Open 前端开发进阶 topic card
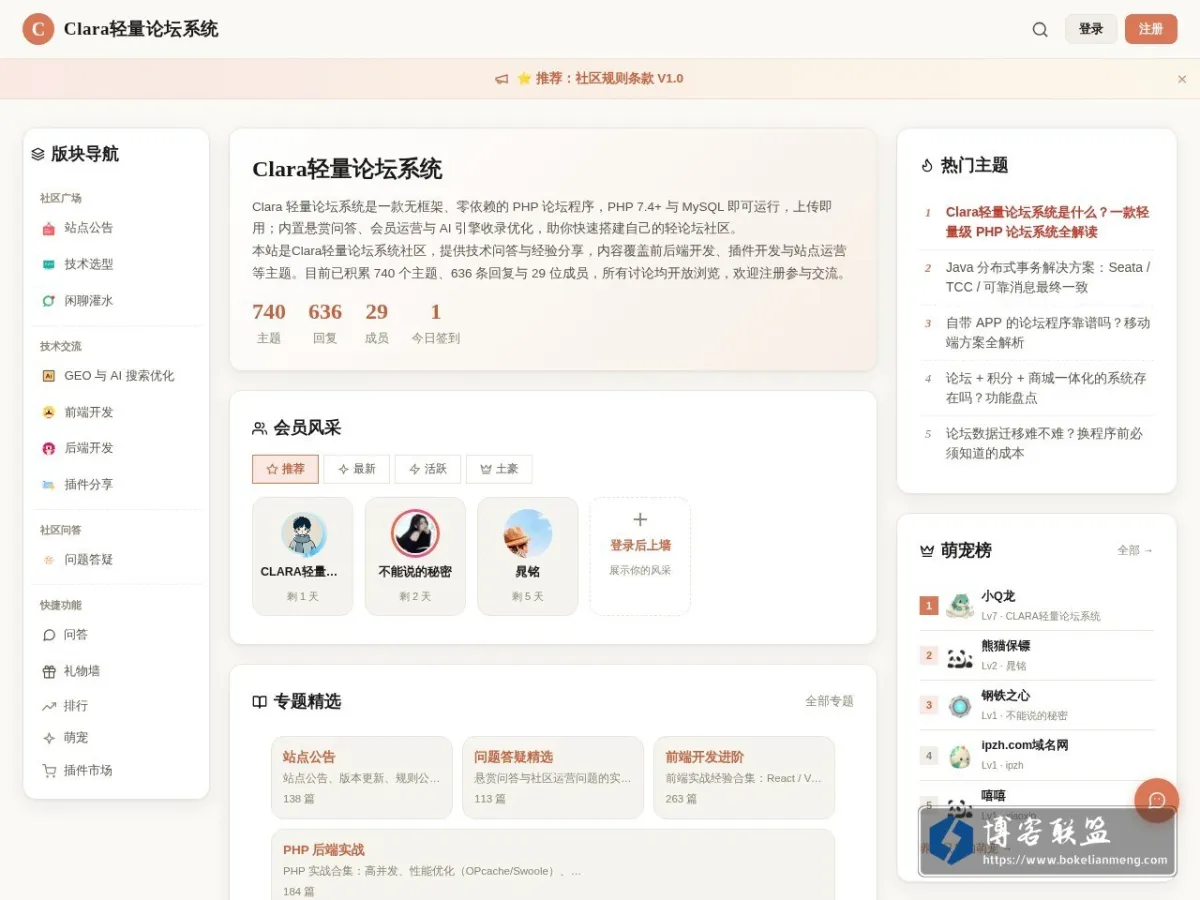 tap(744, 778)
